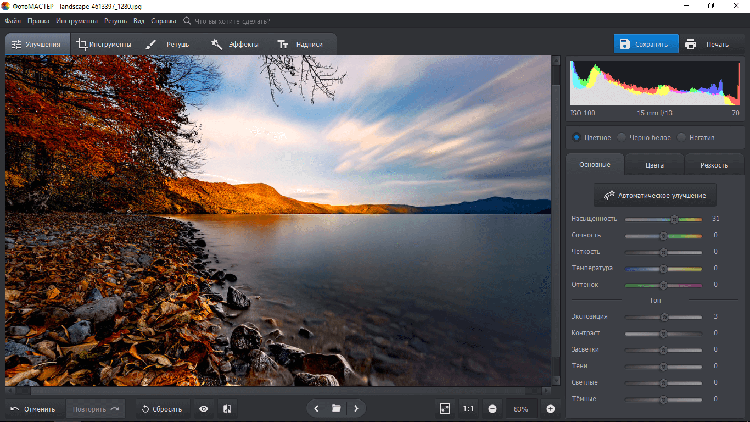750x422 pixels.
Task: Open the Улучшения (Enhancements) tab
Action: point(36,45)
